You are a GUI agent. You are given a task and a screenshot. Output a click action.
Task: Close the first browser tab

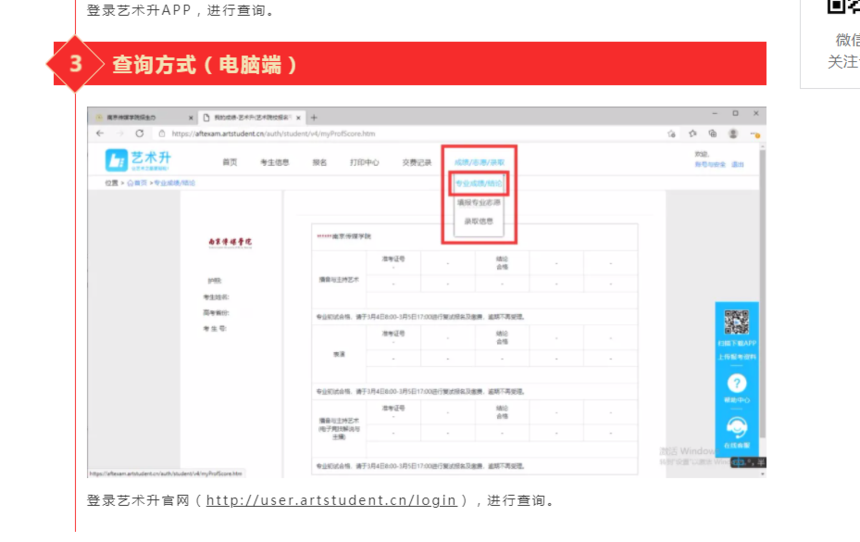(190, 117)
